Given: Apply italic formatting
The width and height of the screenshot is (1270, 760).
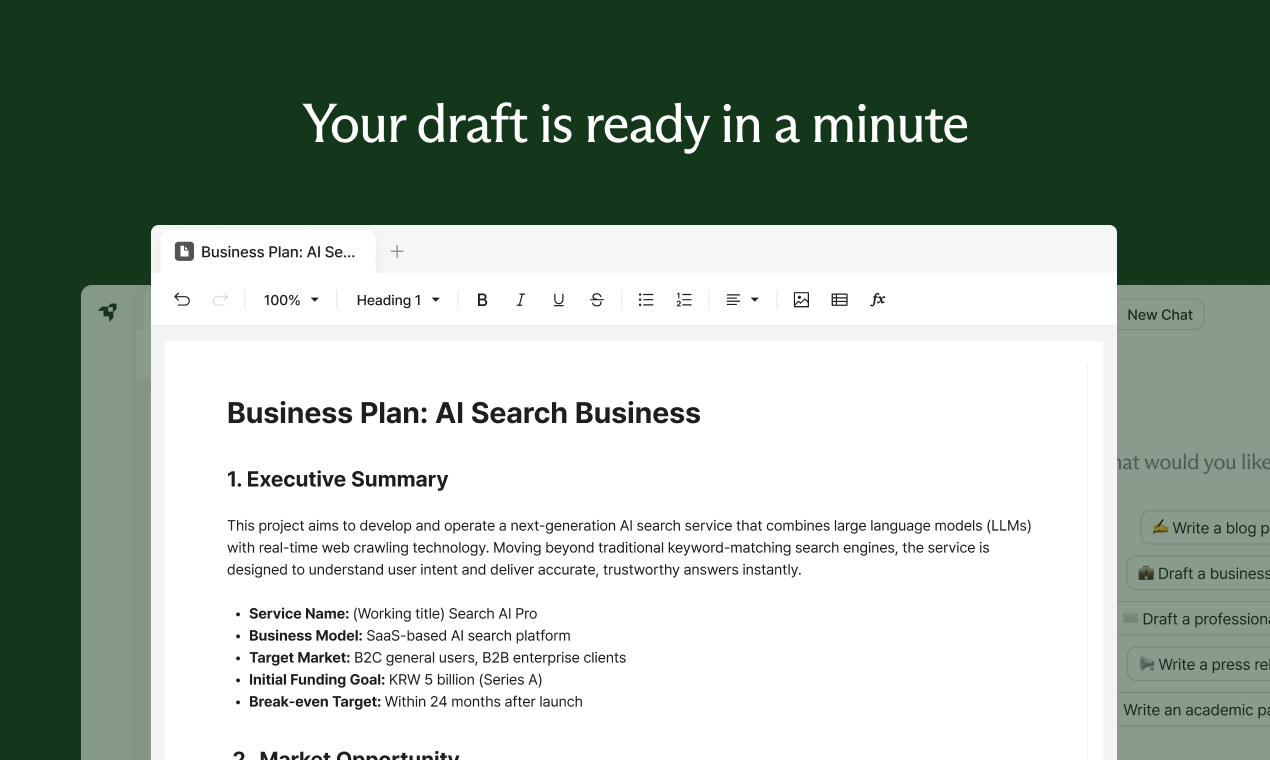Looking at the screenshot, I should [x=520, y=299].
